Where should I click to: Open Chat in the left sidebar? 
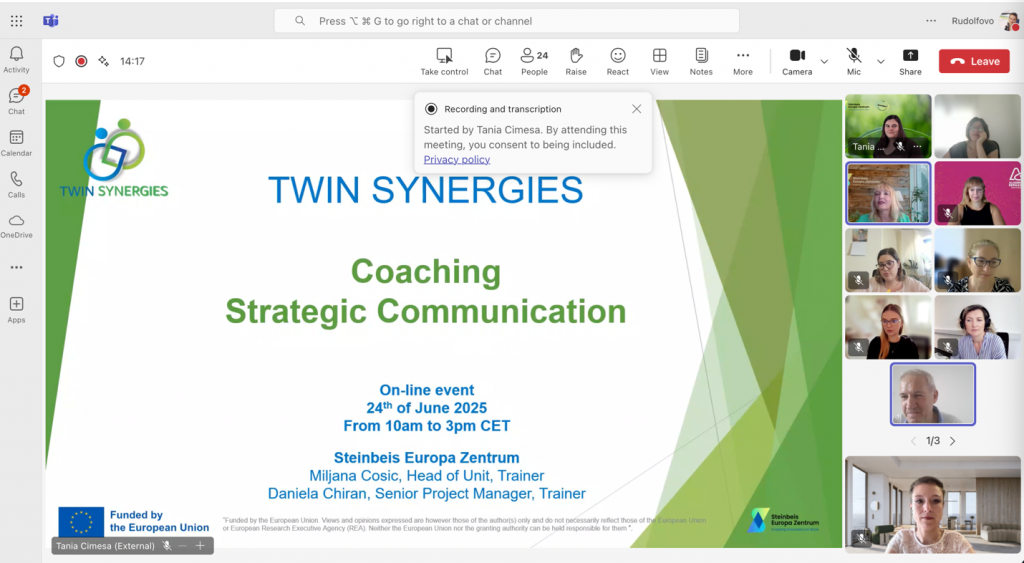(x=16, y=101)
